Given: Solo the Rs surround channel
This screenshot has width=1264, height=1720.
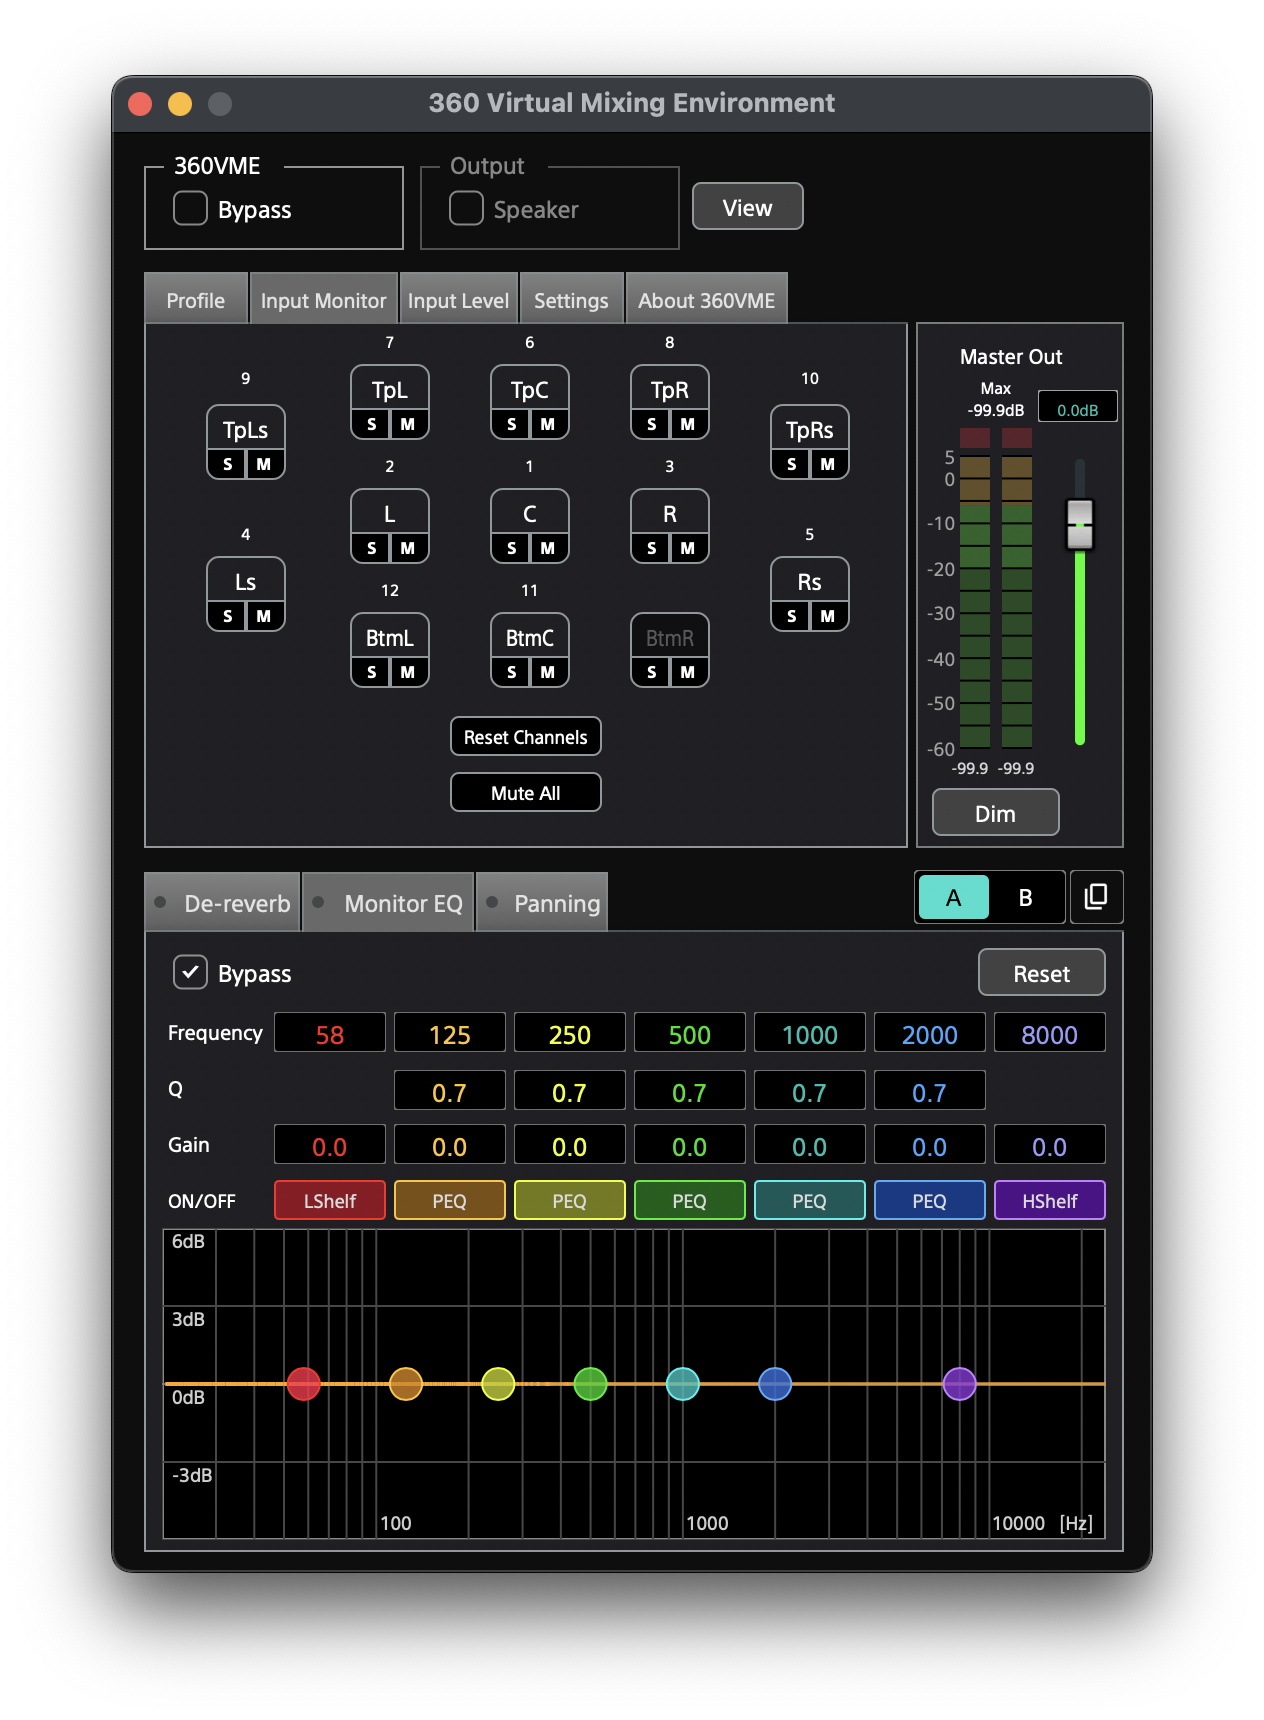Looking at the screenshot, I should click(791, 616).
